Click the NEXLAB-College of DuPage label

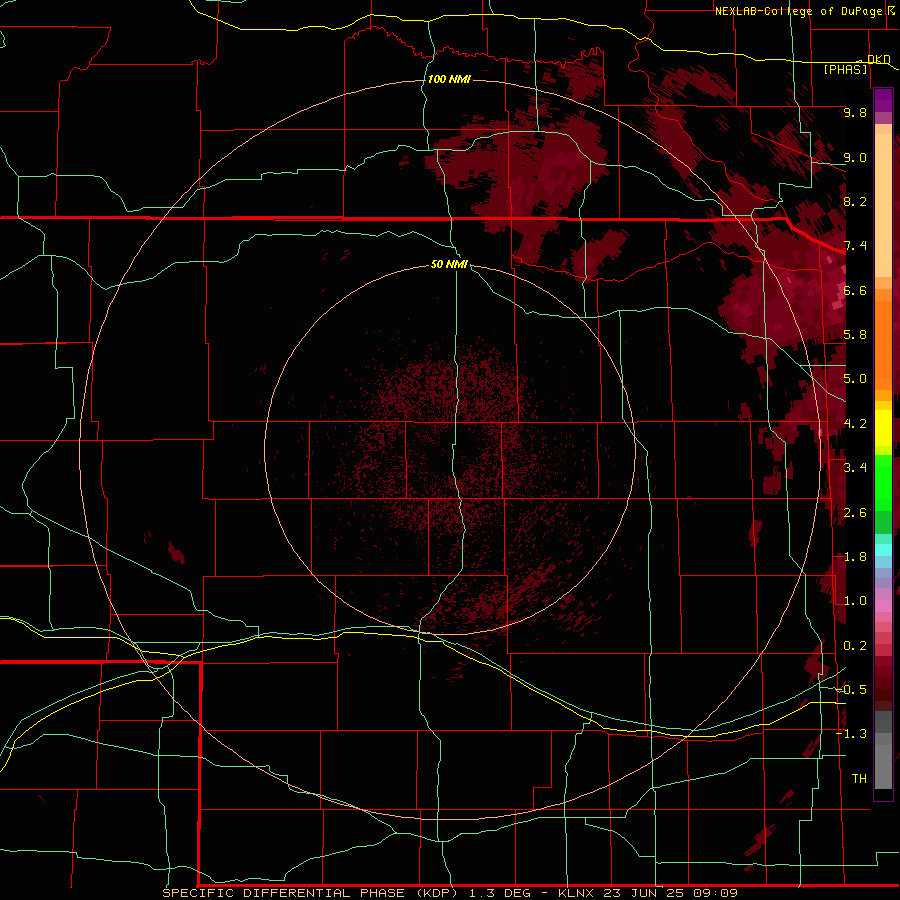pyautogui.click(x=798, y=11)
